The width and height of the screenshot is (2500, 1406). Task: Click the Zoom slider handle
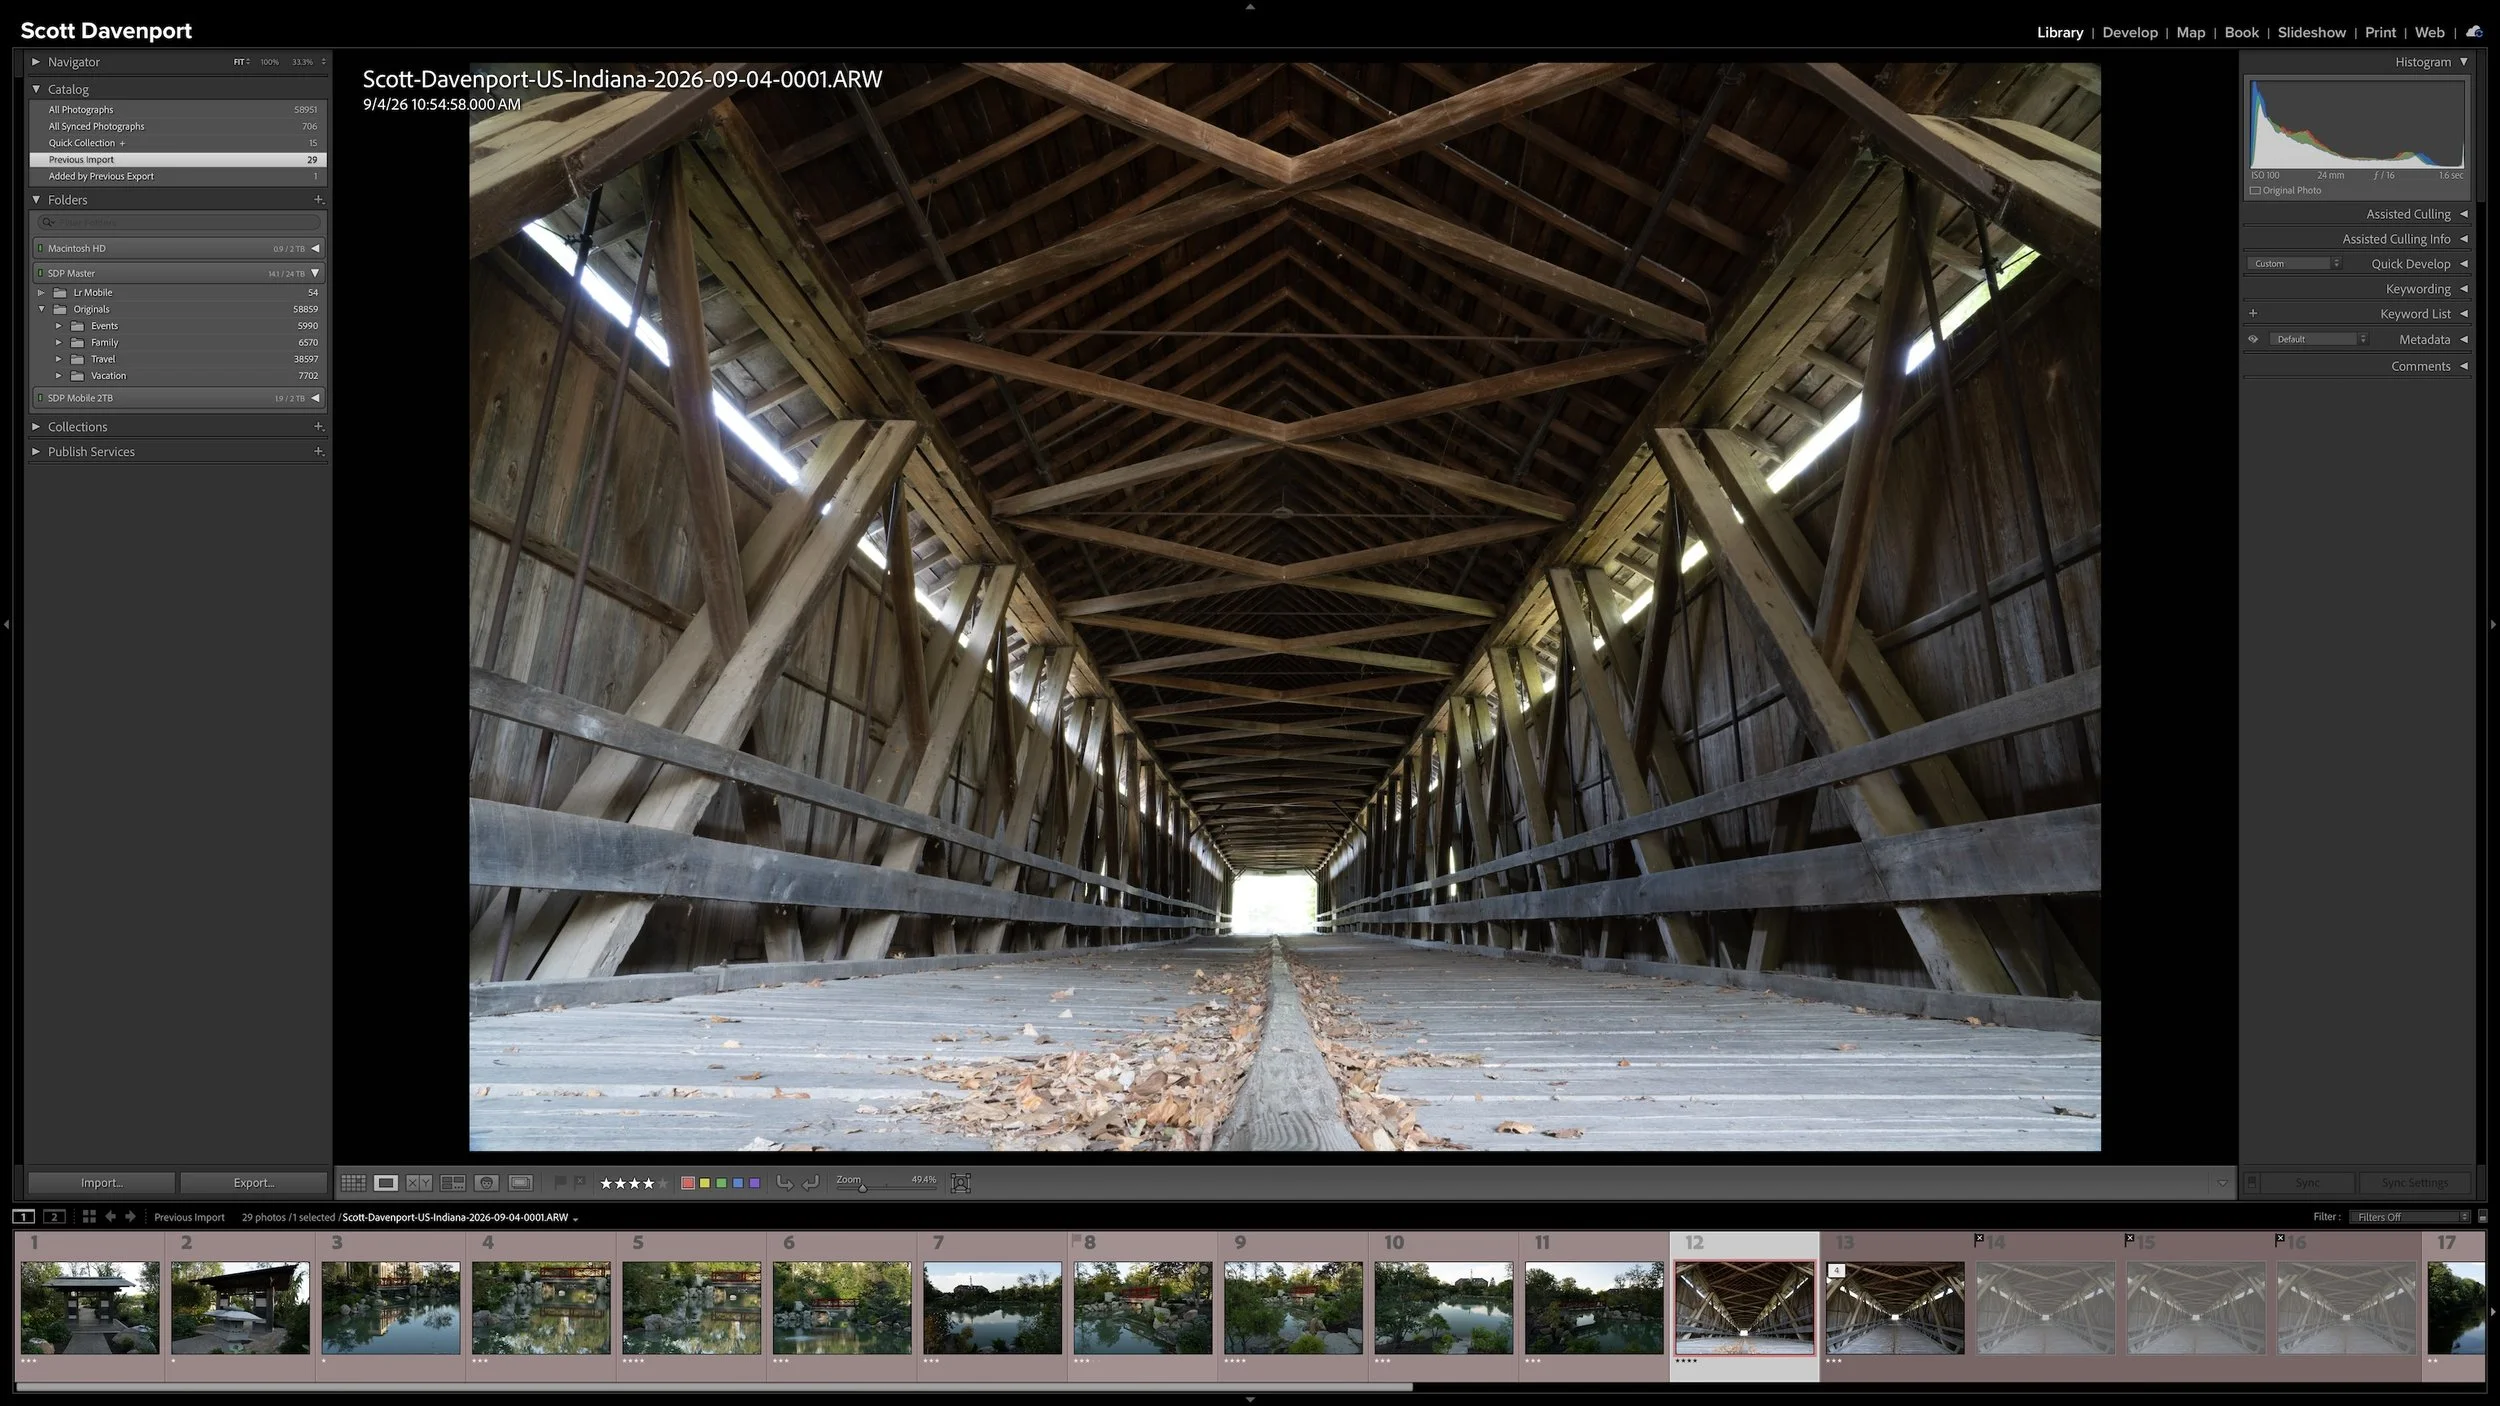pos(862,1188)
